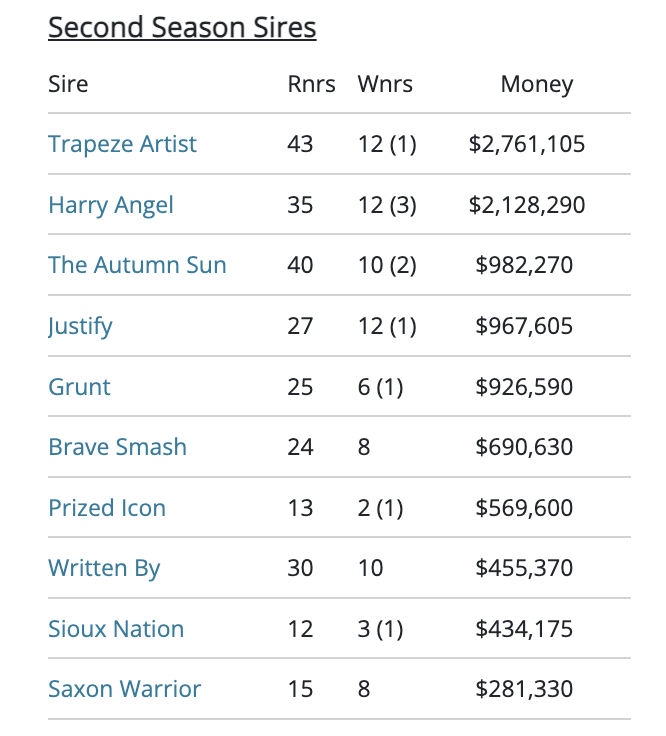The width and height of the screenshot is (666, 736).
Task: Select the Sioux Nation link
Action: tap(116, 629)
